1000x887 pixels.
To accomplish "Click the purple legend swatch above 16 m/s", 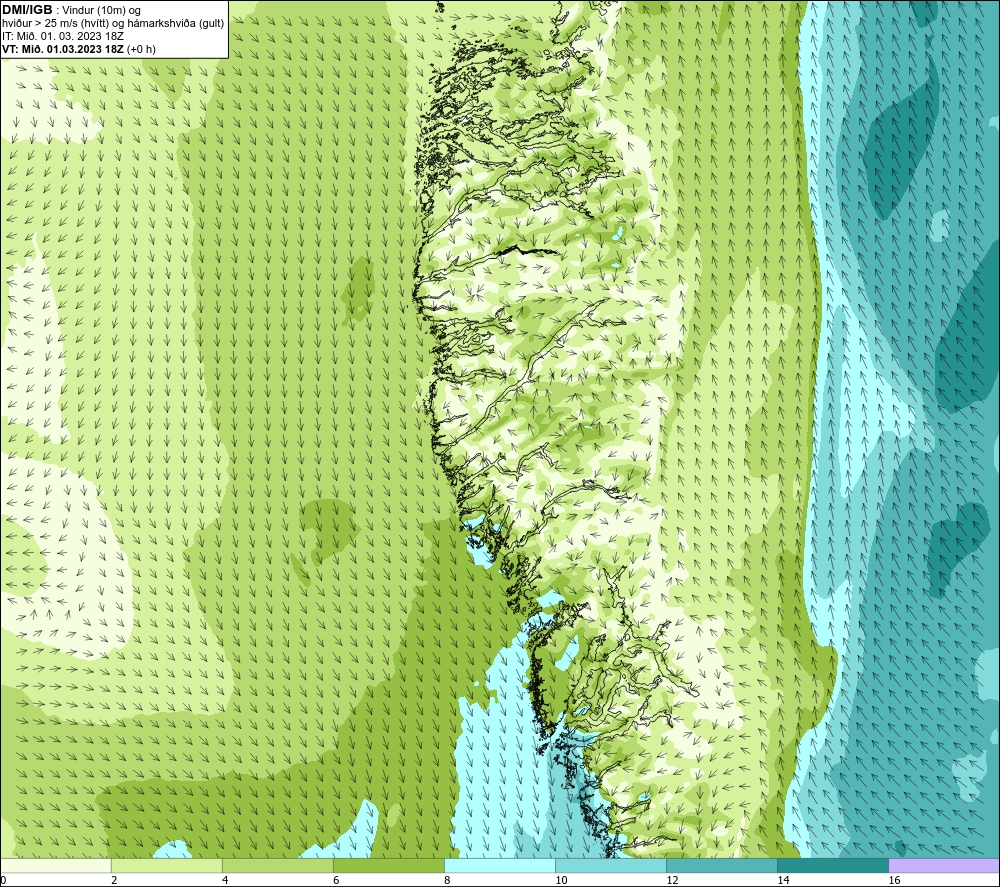I will (944, 866).
